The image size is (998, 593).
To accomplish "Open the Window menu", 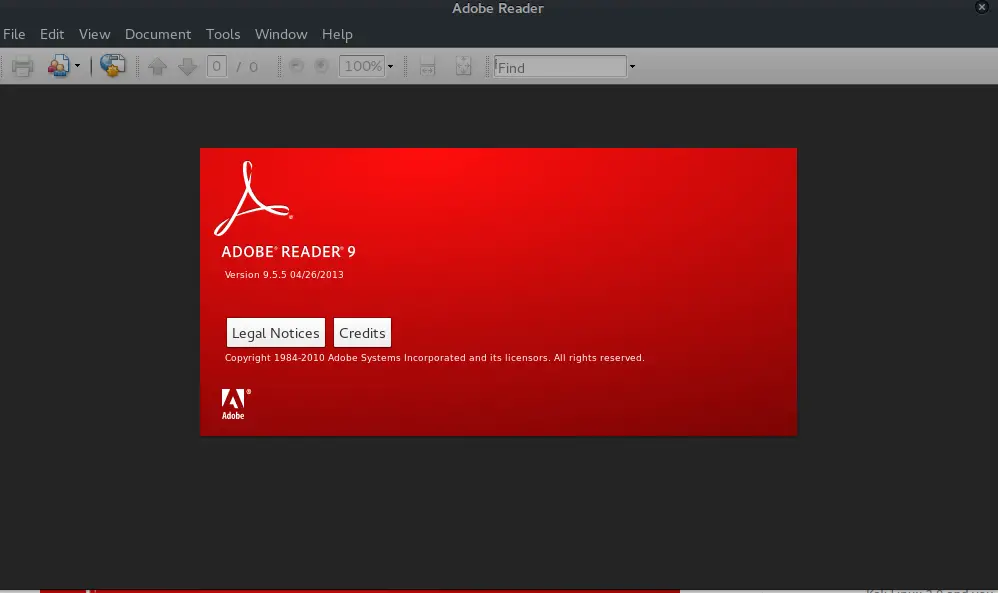I will click(281, 34).
